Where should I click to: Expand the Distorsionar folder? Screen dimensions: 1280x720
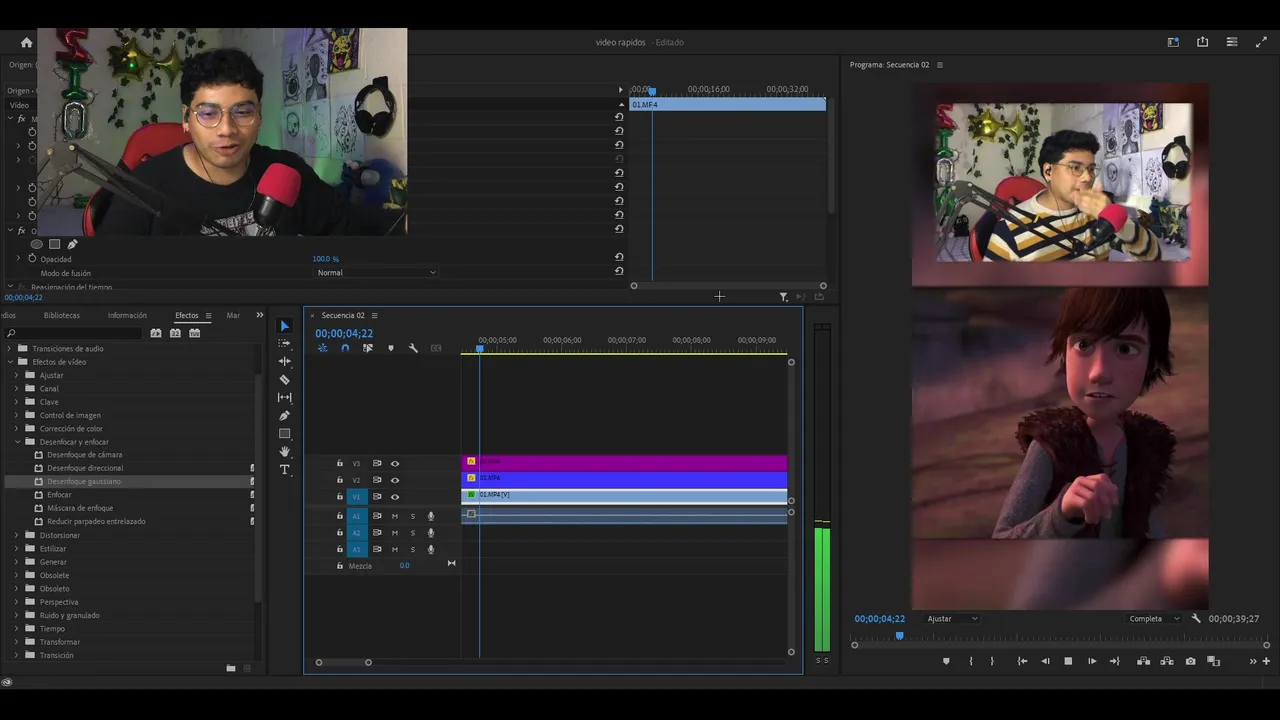16,535
